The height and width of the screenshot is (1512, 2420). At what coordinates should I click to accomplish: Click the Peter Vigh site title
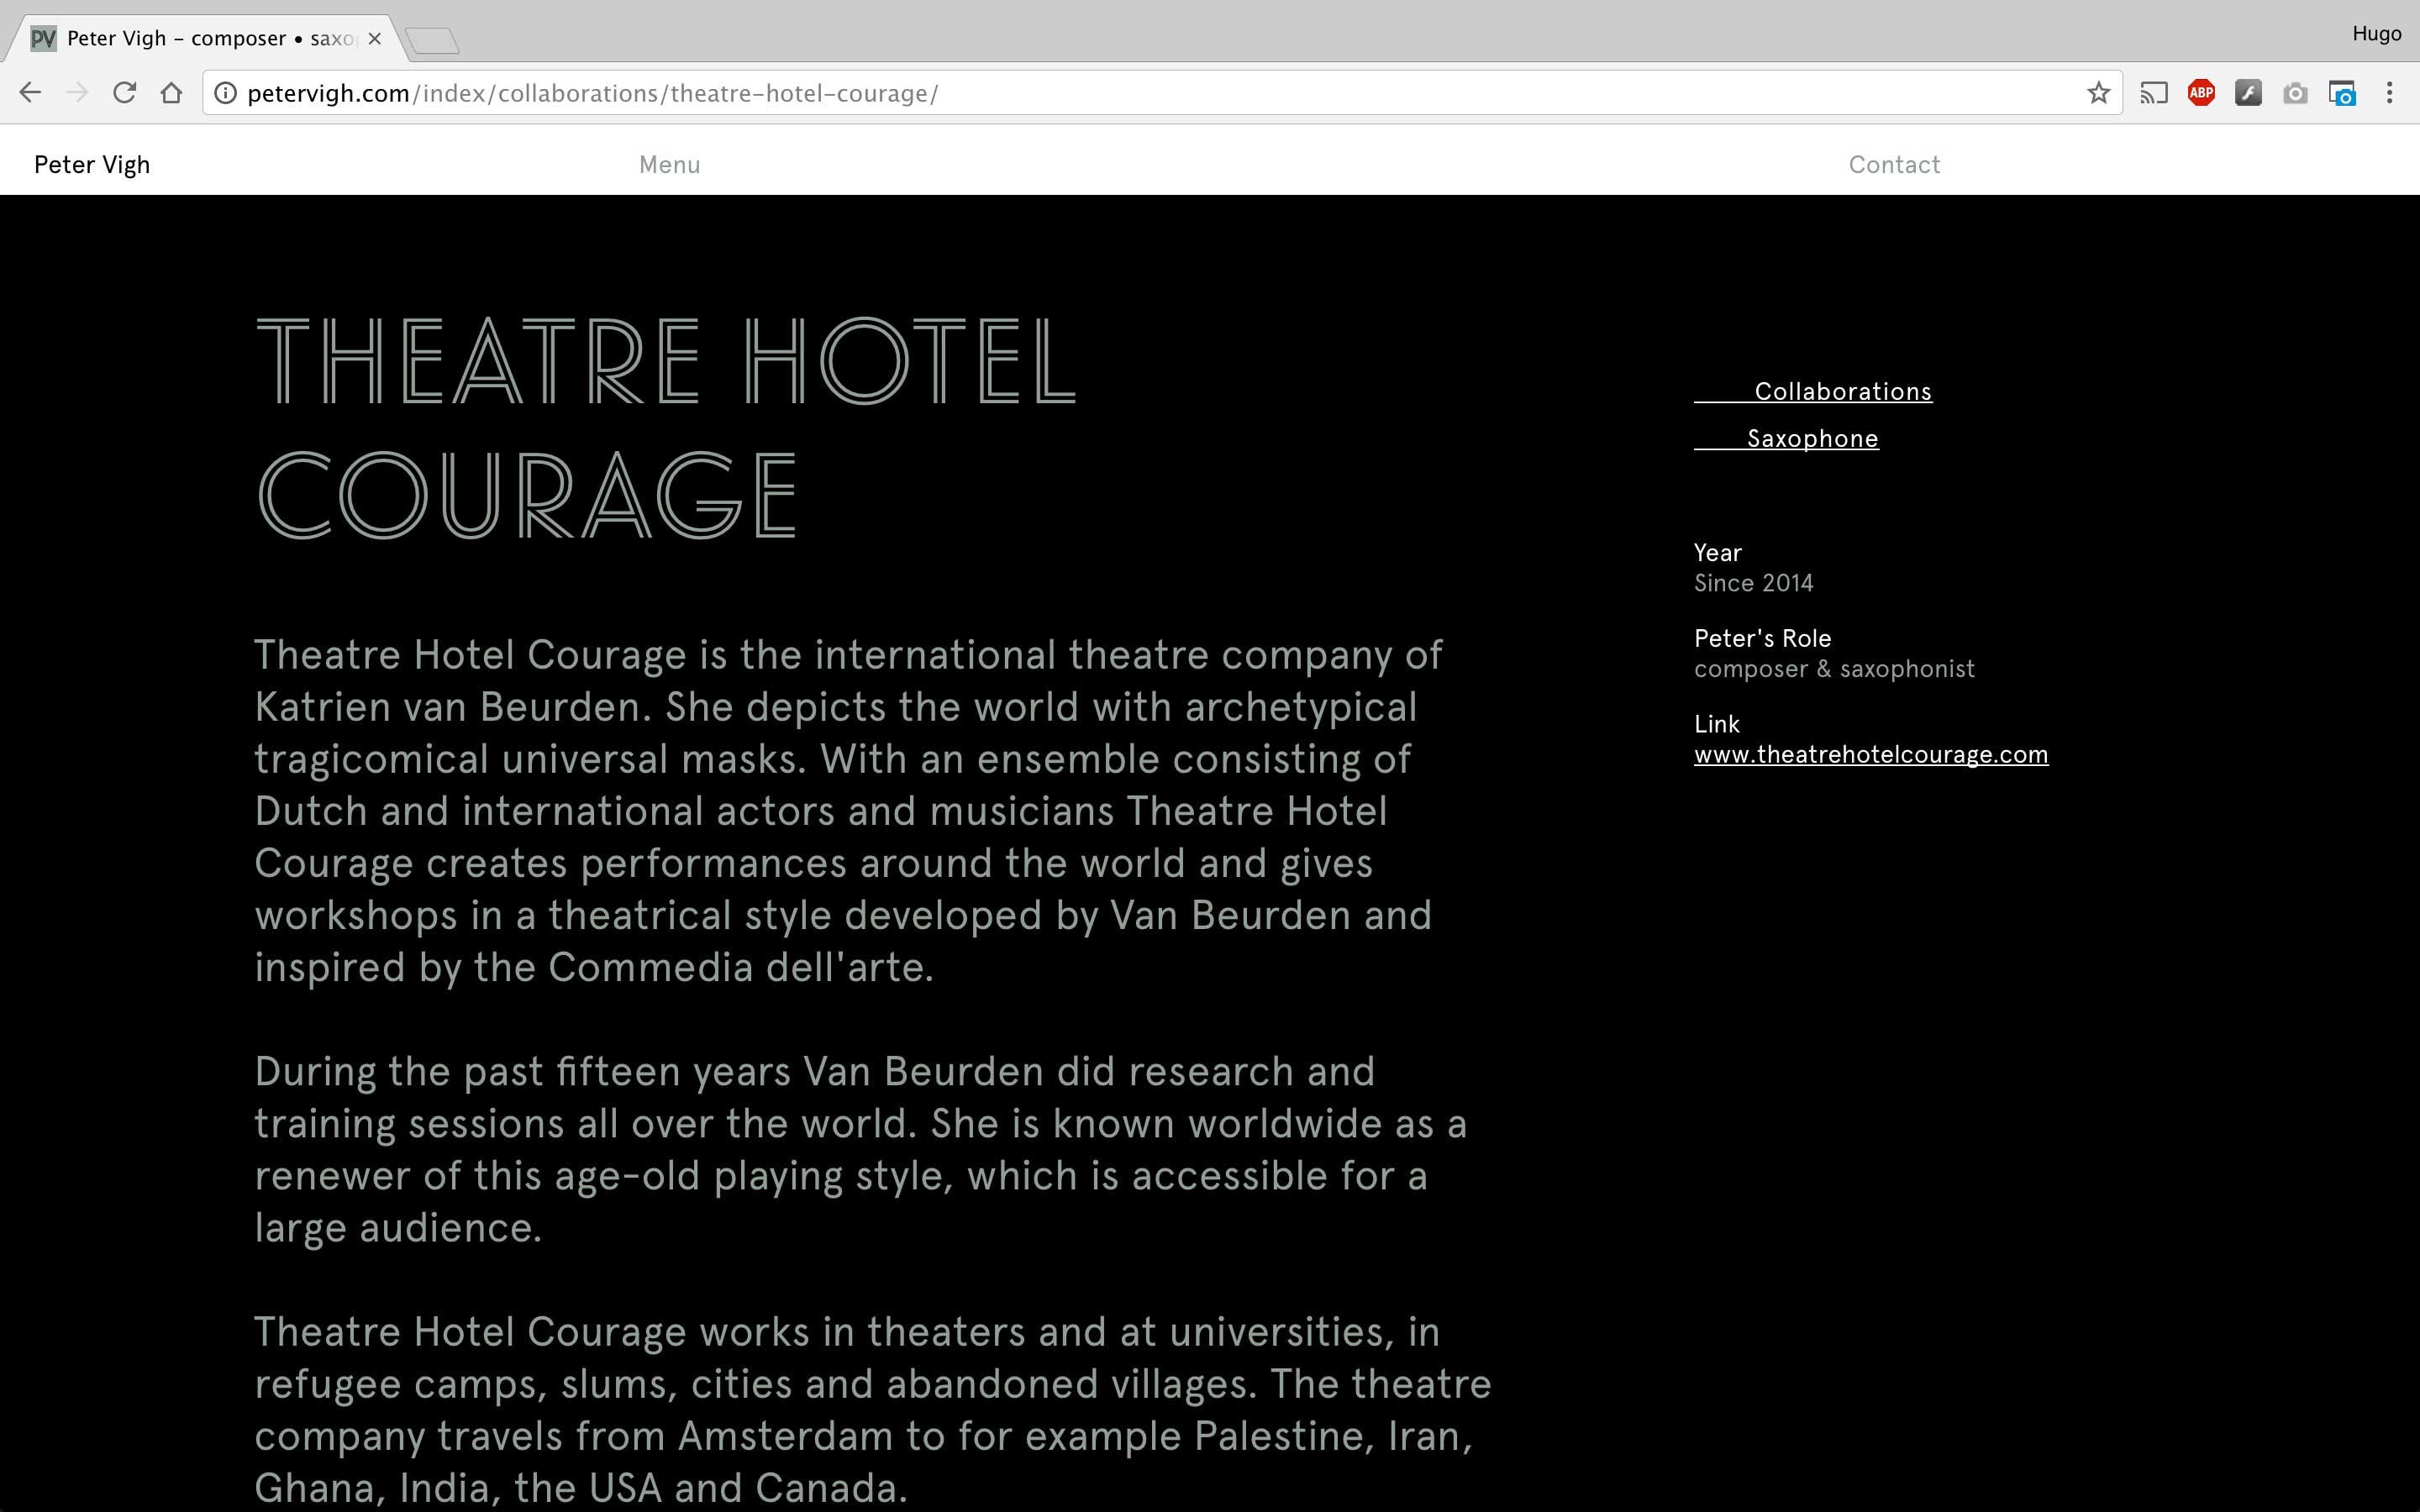92,164
